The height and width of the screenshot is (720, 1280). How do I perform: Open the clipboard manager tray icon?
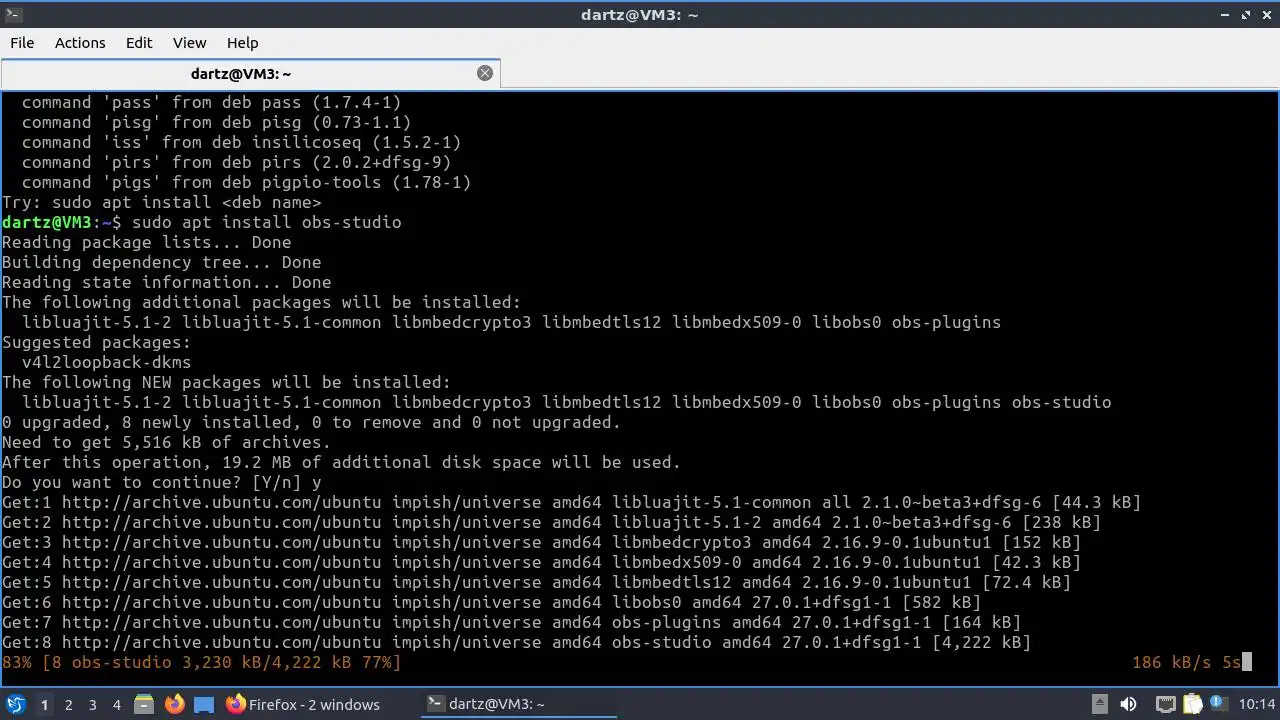pos(1194,704)
